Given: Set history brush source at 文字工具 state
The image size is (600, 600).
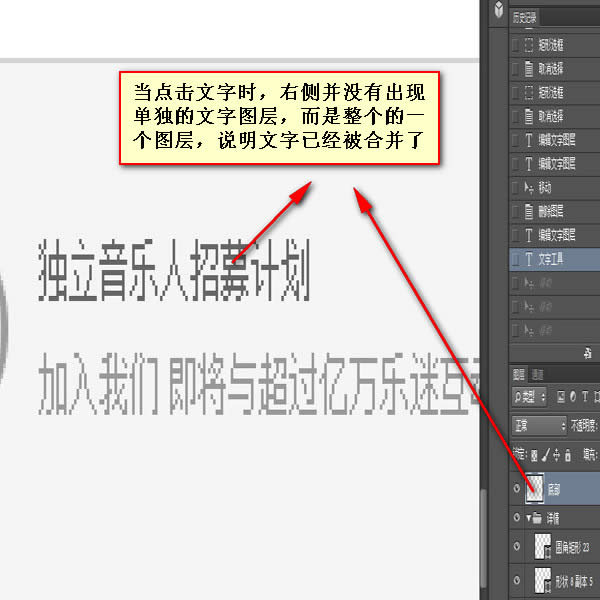Looking at the screenshot, I should [x=515, y=259].
